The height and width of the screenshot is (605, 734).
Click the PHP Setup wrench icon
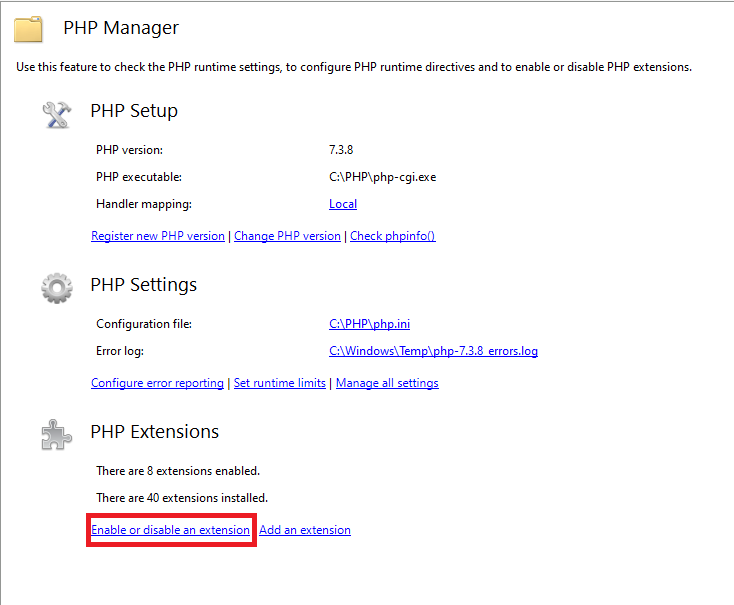57,115
